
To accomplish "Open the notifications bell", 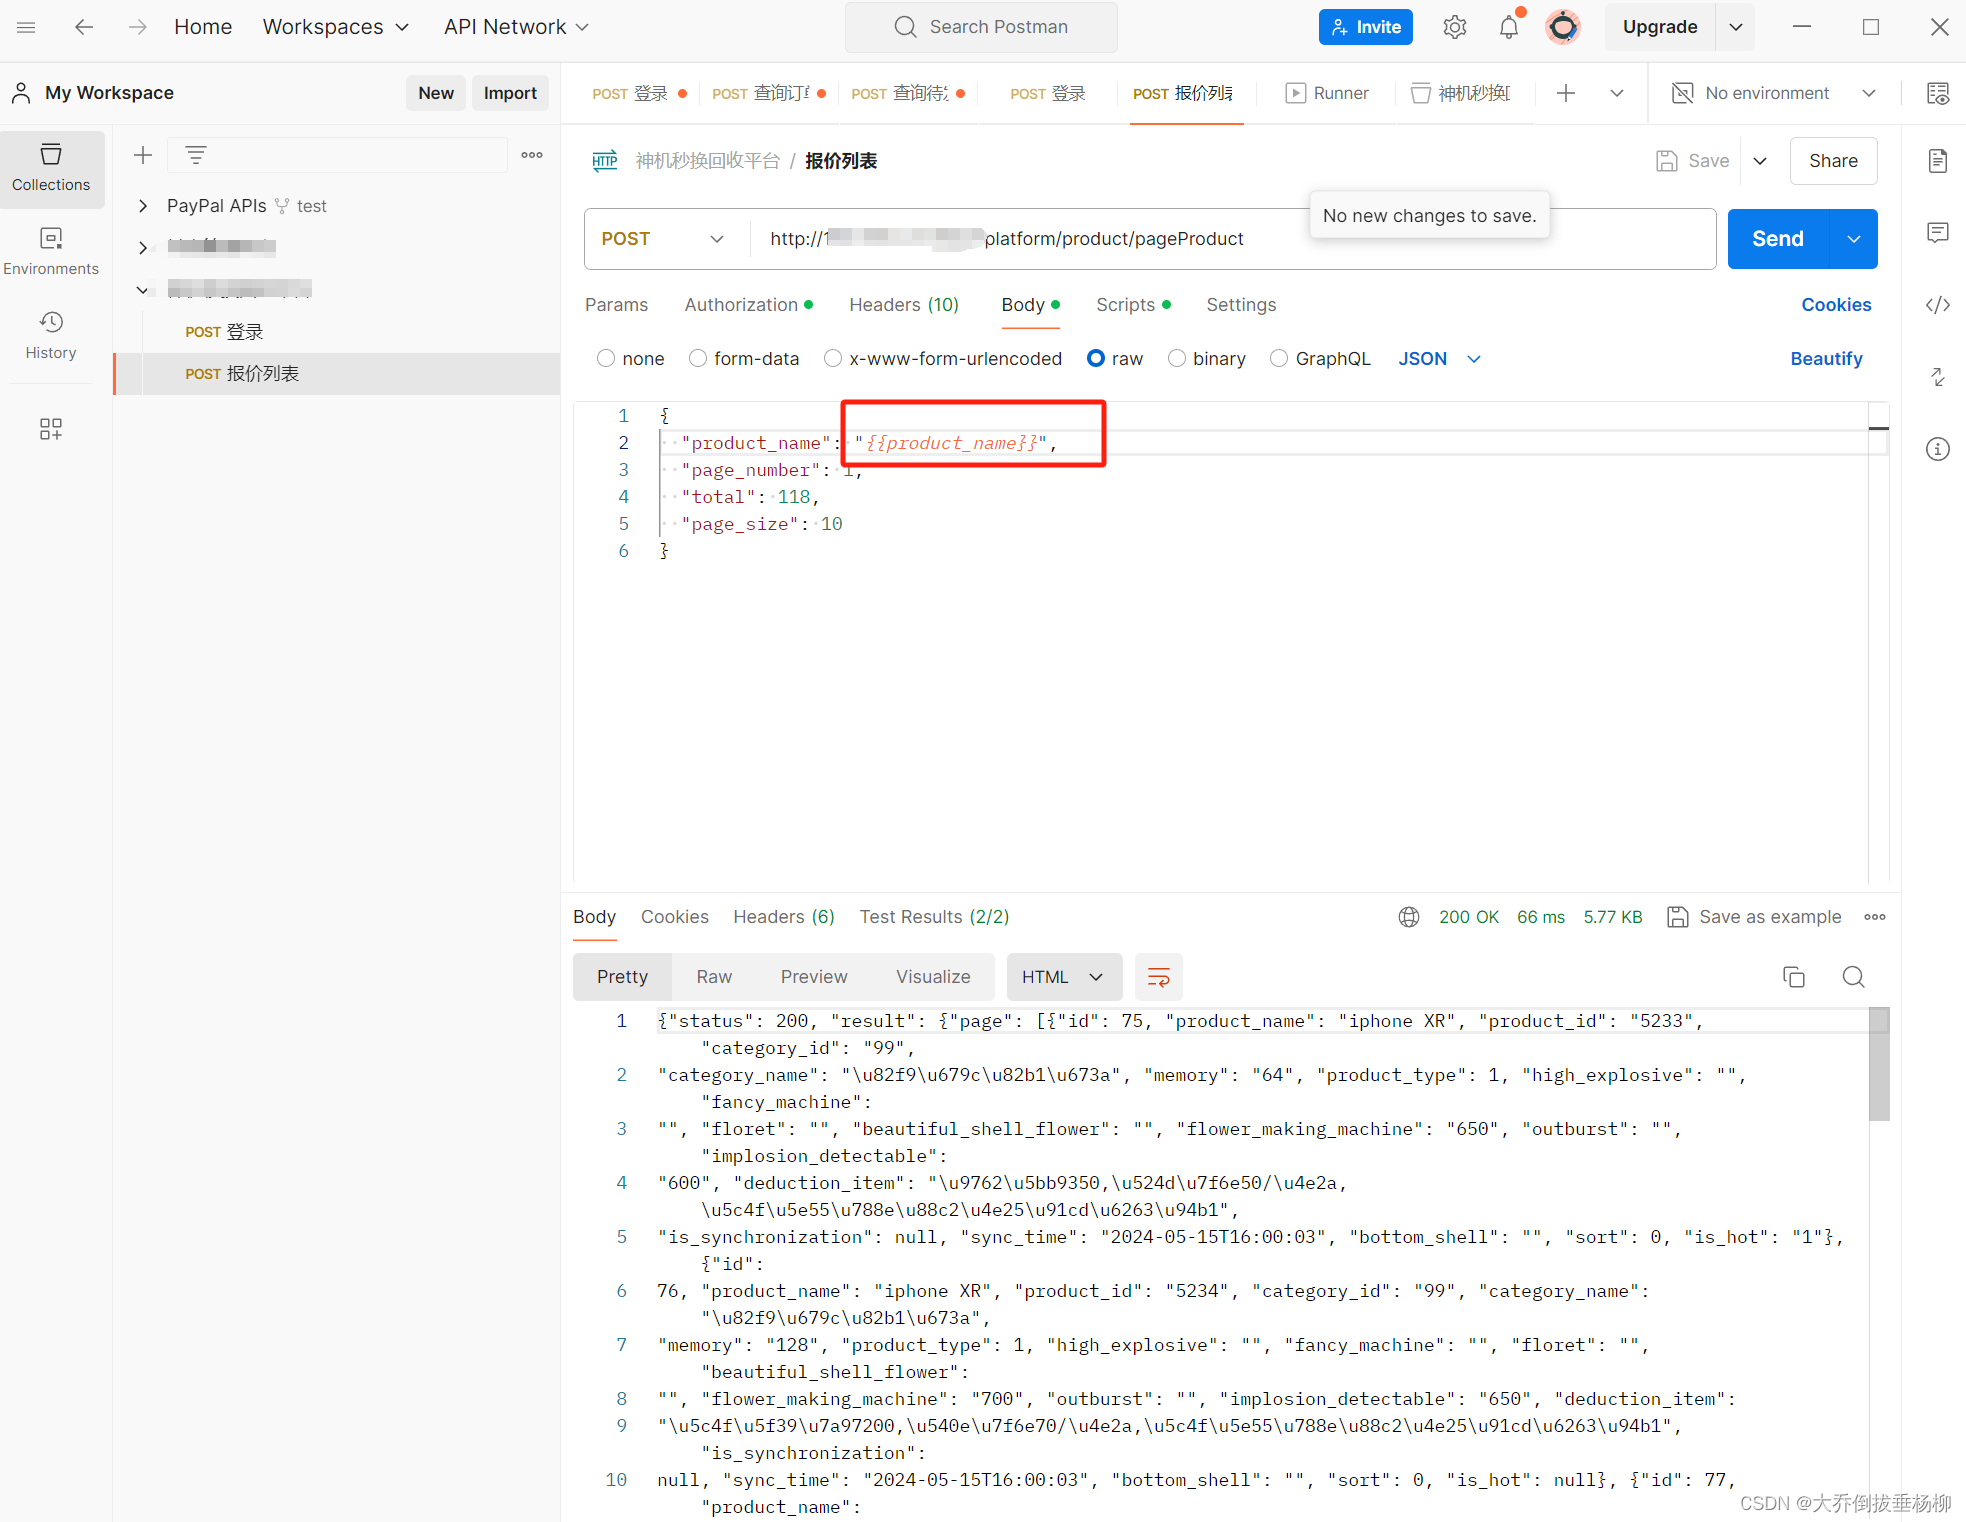I will 1508,28.
